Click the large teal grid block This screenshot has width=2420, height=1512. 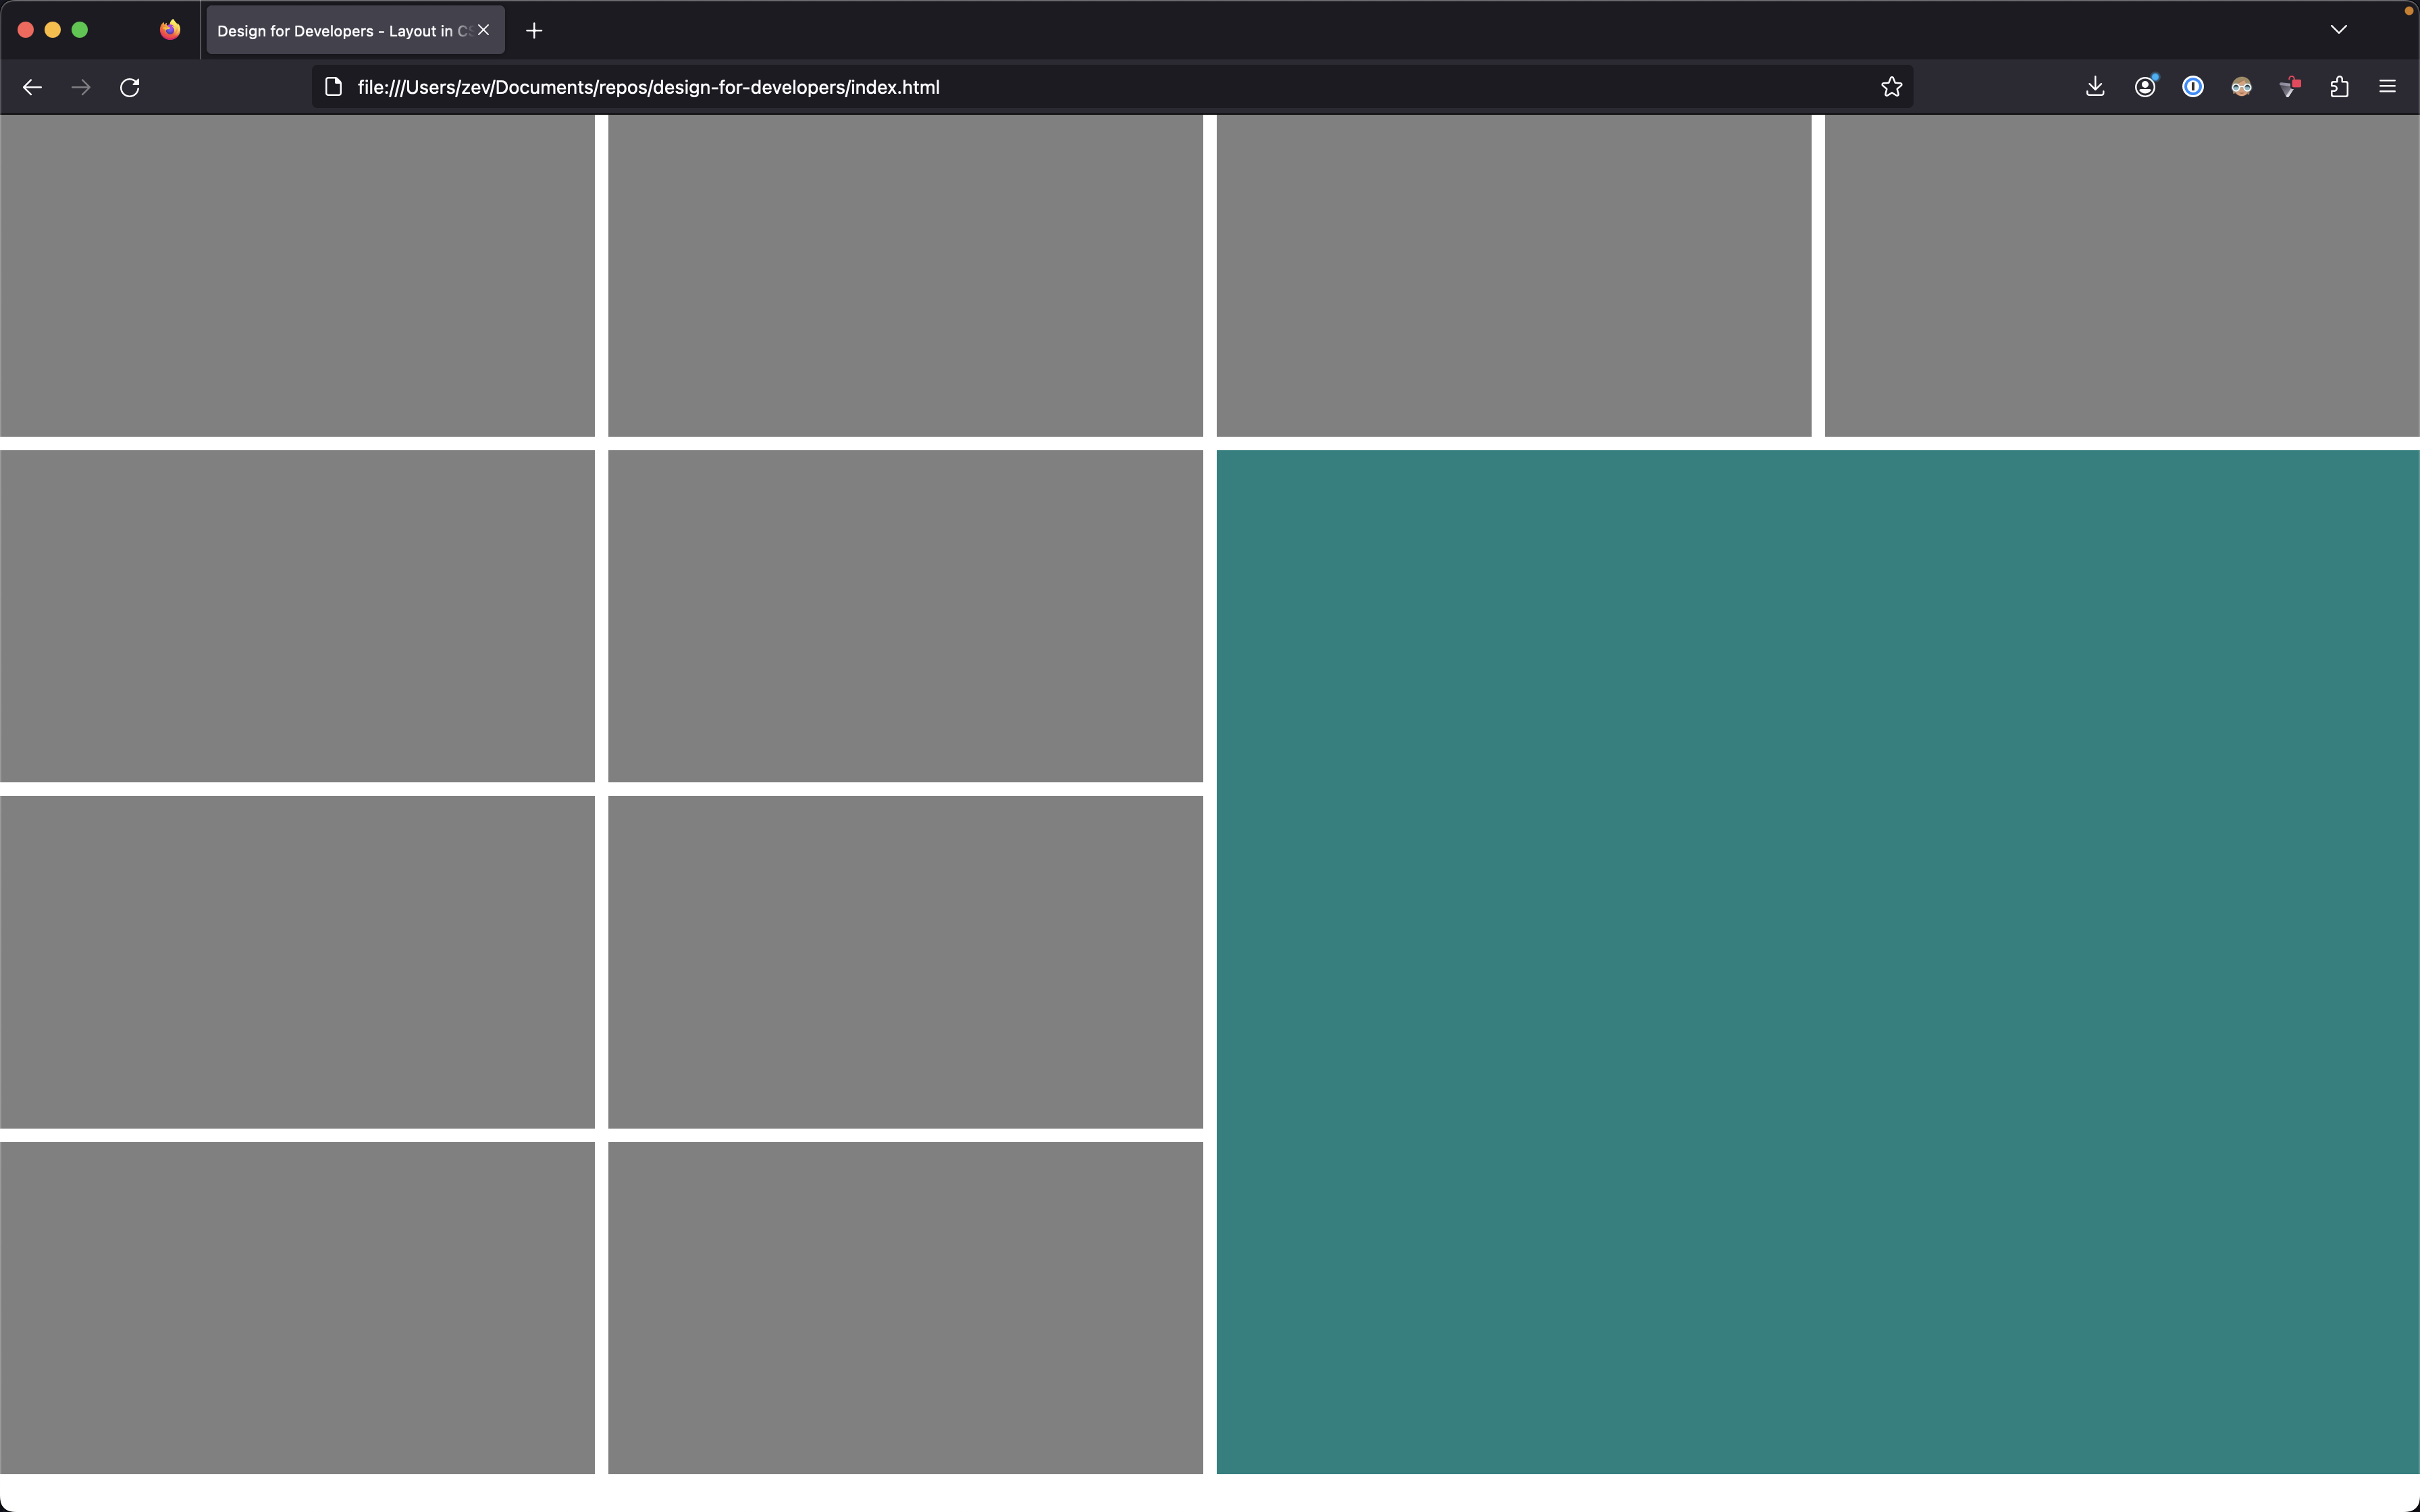coord(1817,961)
